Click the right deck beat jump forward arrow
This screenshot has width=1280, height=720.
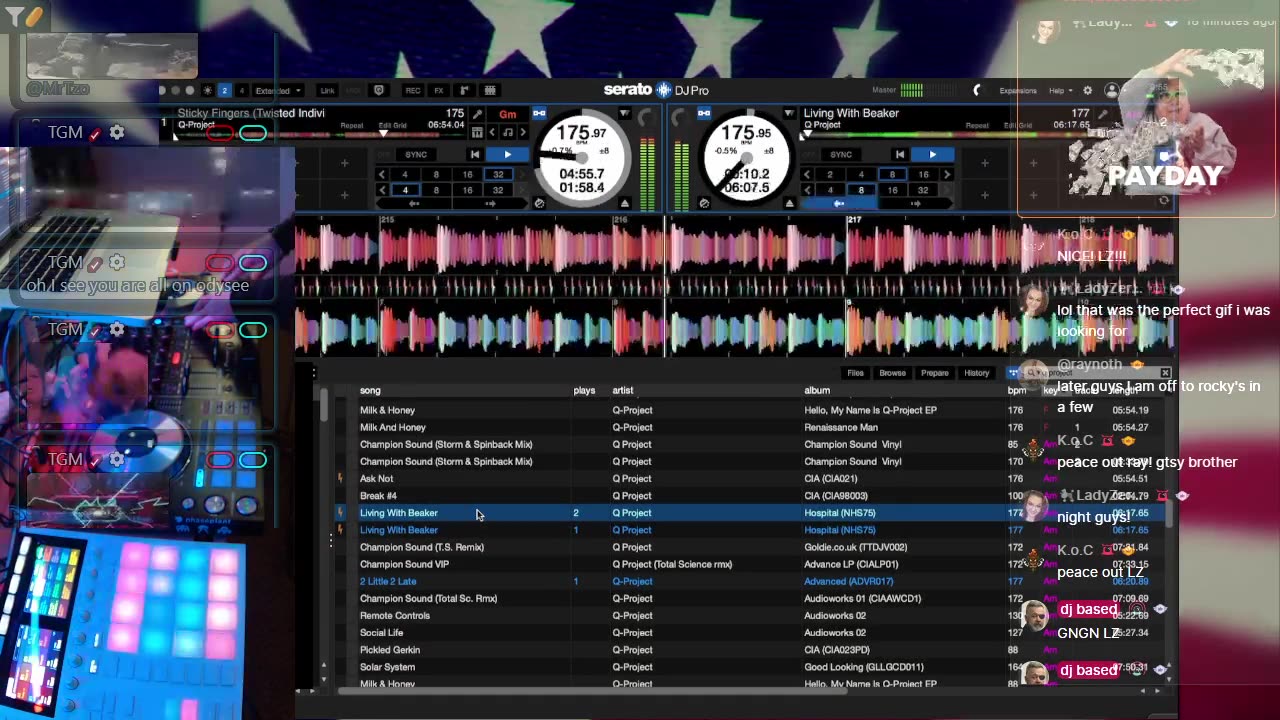point(916,204)
